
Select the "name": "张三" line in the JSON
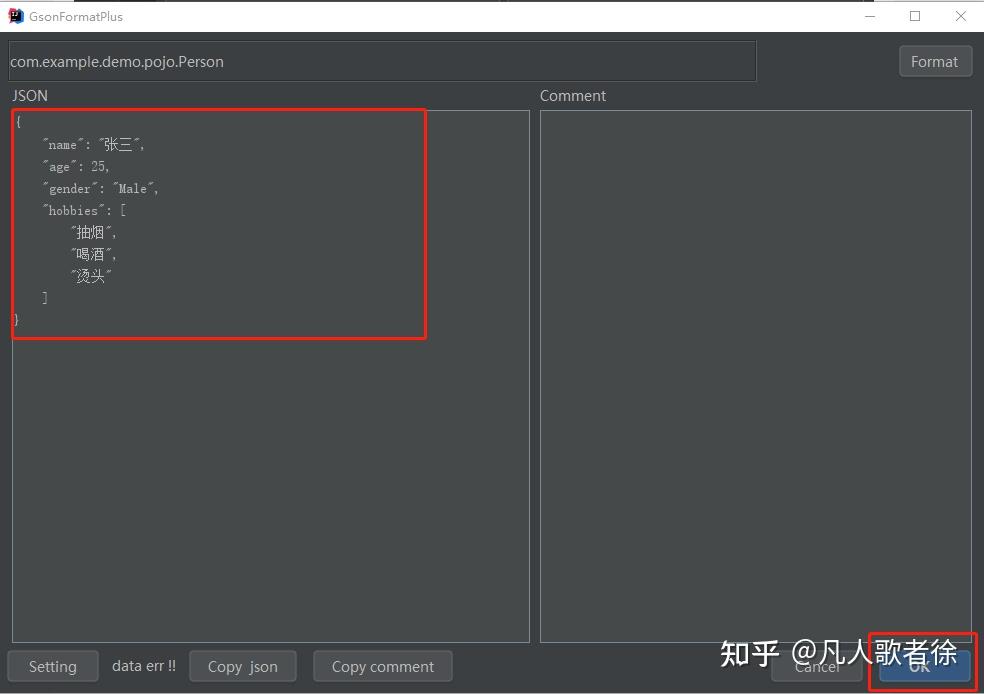click(90, 144)
